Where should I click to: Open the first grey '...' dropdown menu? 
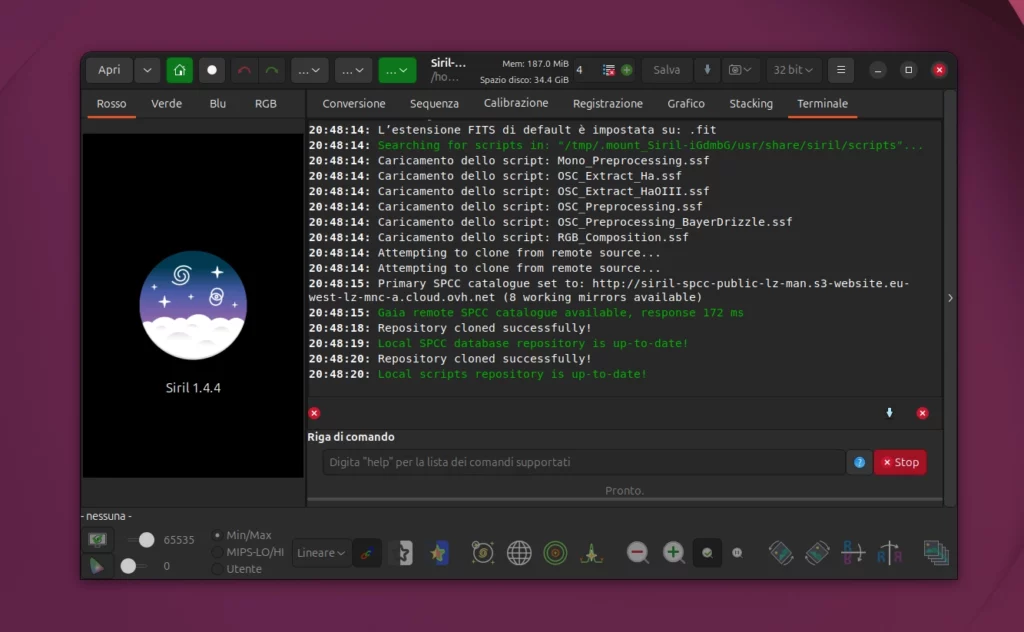tap(309, 70)
